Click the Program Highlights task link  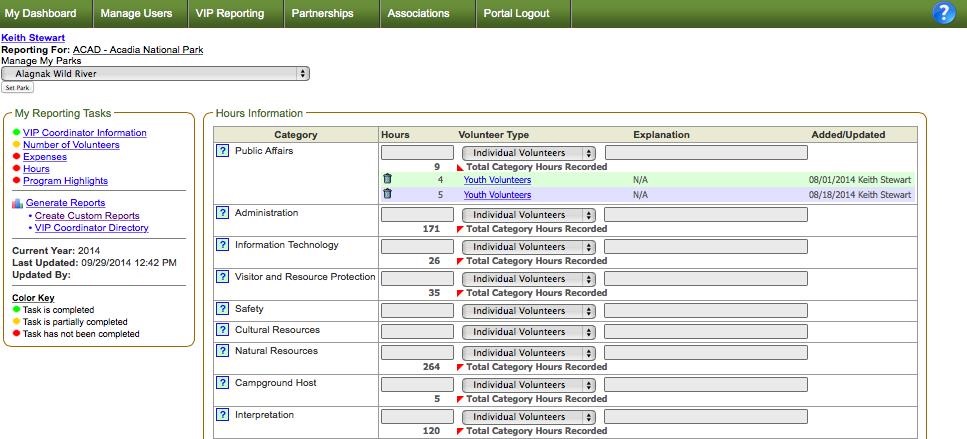[65, 181]
